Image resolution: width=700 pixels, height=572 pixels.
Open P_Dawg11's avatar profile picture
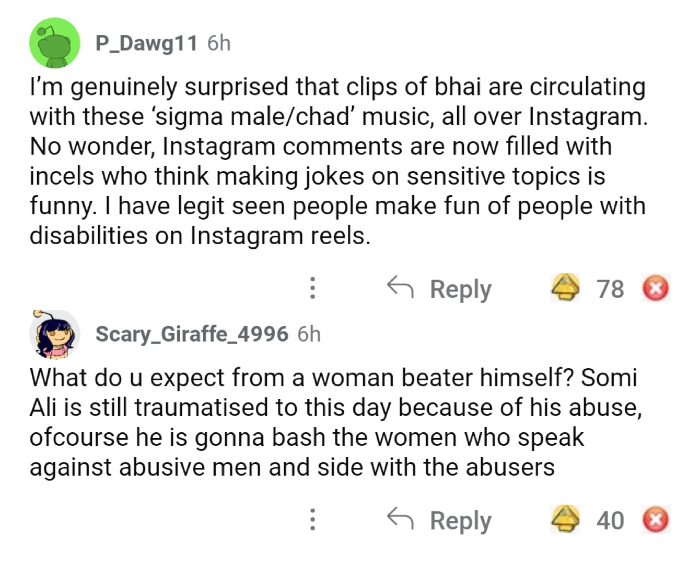click(55, 44)
